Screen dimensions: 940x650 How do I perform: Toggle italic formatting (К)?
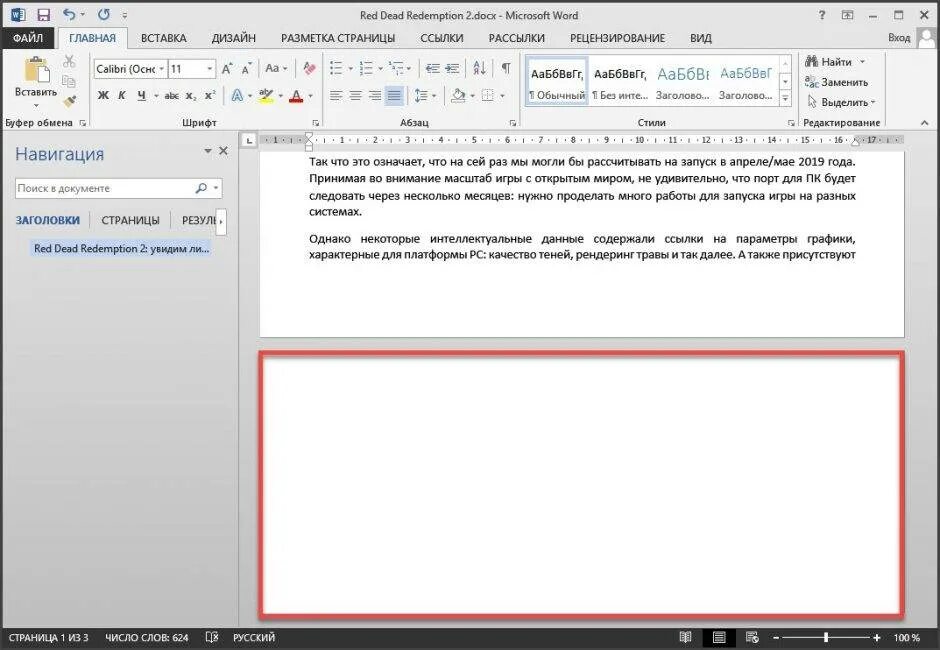pos(122,95)
